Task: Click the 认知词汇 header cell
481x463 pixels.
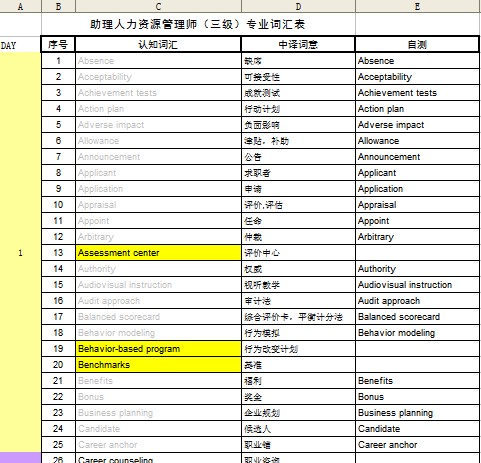Action: point(158,44)
